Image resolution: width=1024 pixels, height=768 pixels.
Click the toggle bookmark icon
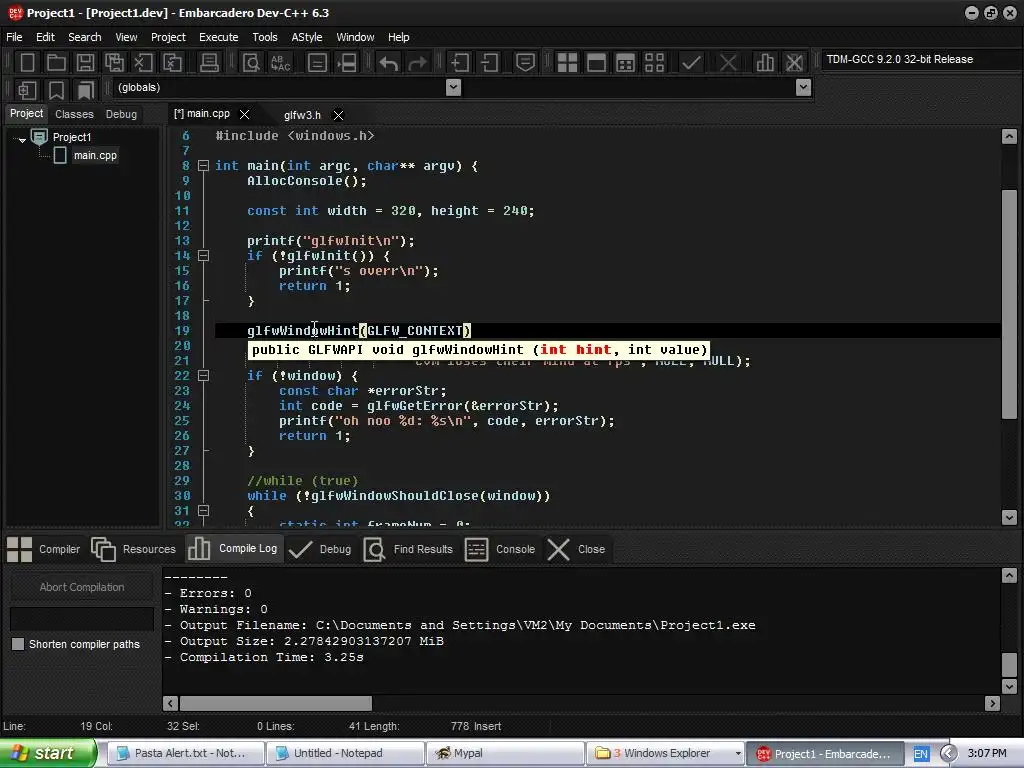[56, 89]
